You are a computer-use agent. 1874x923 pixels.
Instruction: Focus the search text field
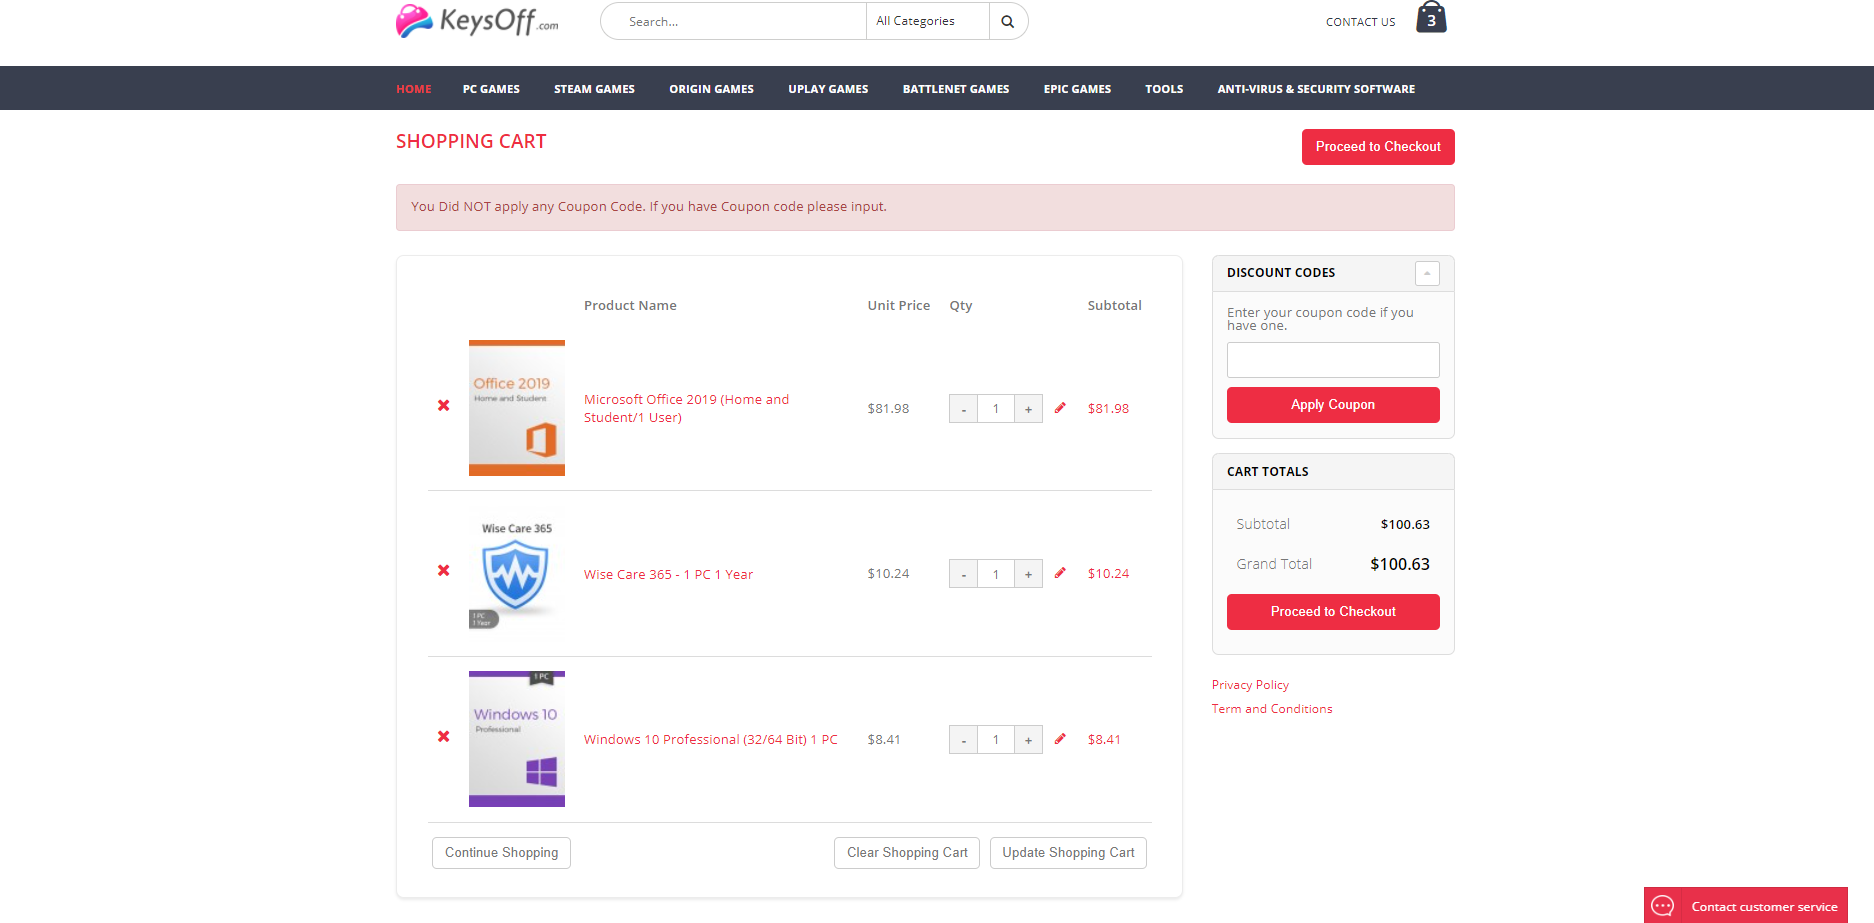pyautogui.click(x=735, y=21)
